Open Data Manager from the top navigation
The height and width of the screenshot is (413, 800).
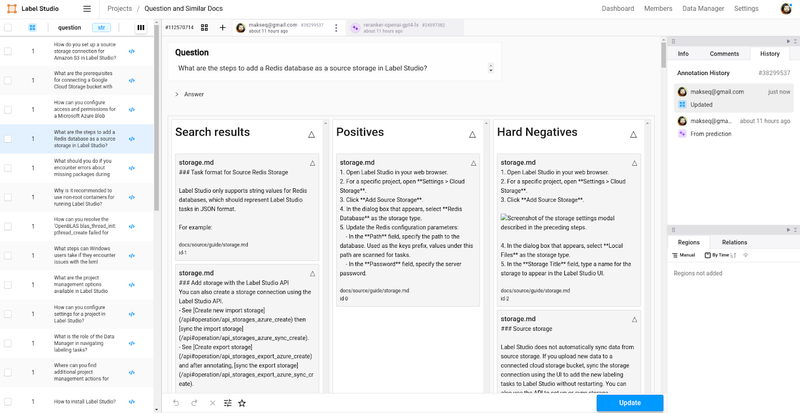click(x=703, y=9)
